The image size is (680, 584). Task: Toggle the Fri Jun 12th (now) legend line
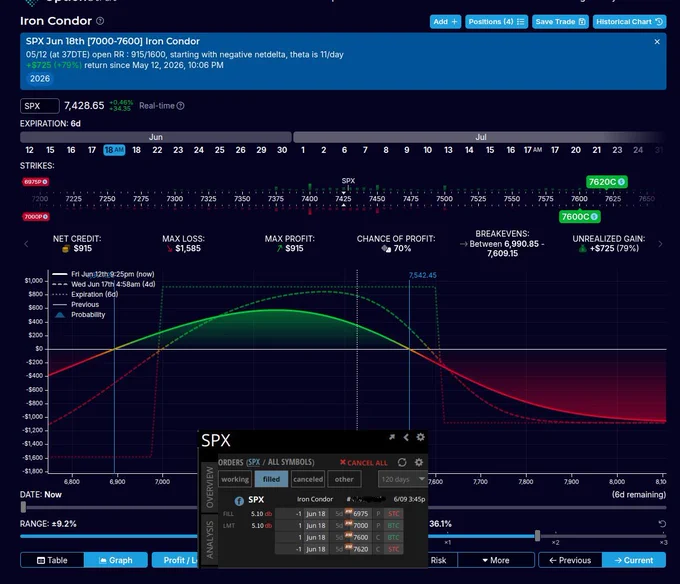click(x=103, y=274)
